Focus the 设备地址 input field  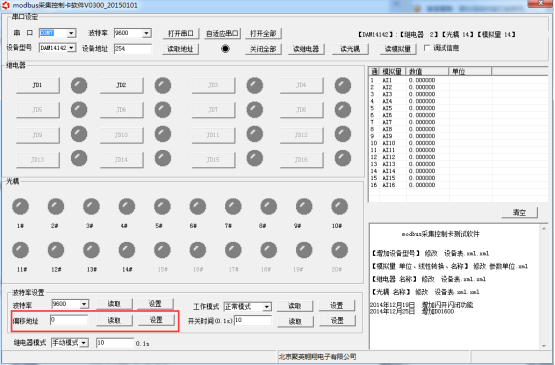[133, 49]
